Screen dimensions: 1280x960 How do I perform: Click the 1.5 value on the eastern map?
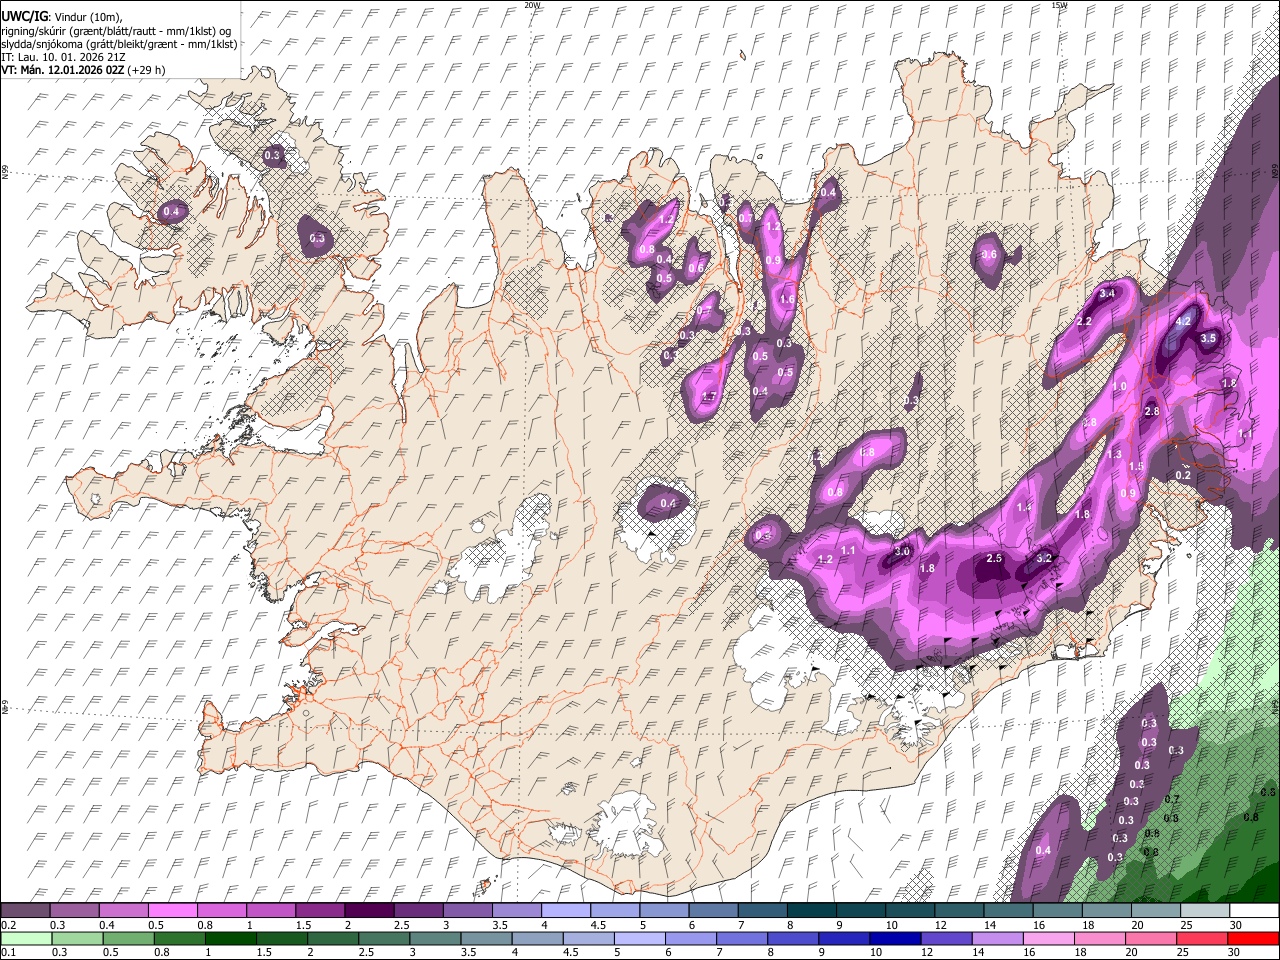(x=1136, y=467)
